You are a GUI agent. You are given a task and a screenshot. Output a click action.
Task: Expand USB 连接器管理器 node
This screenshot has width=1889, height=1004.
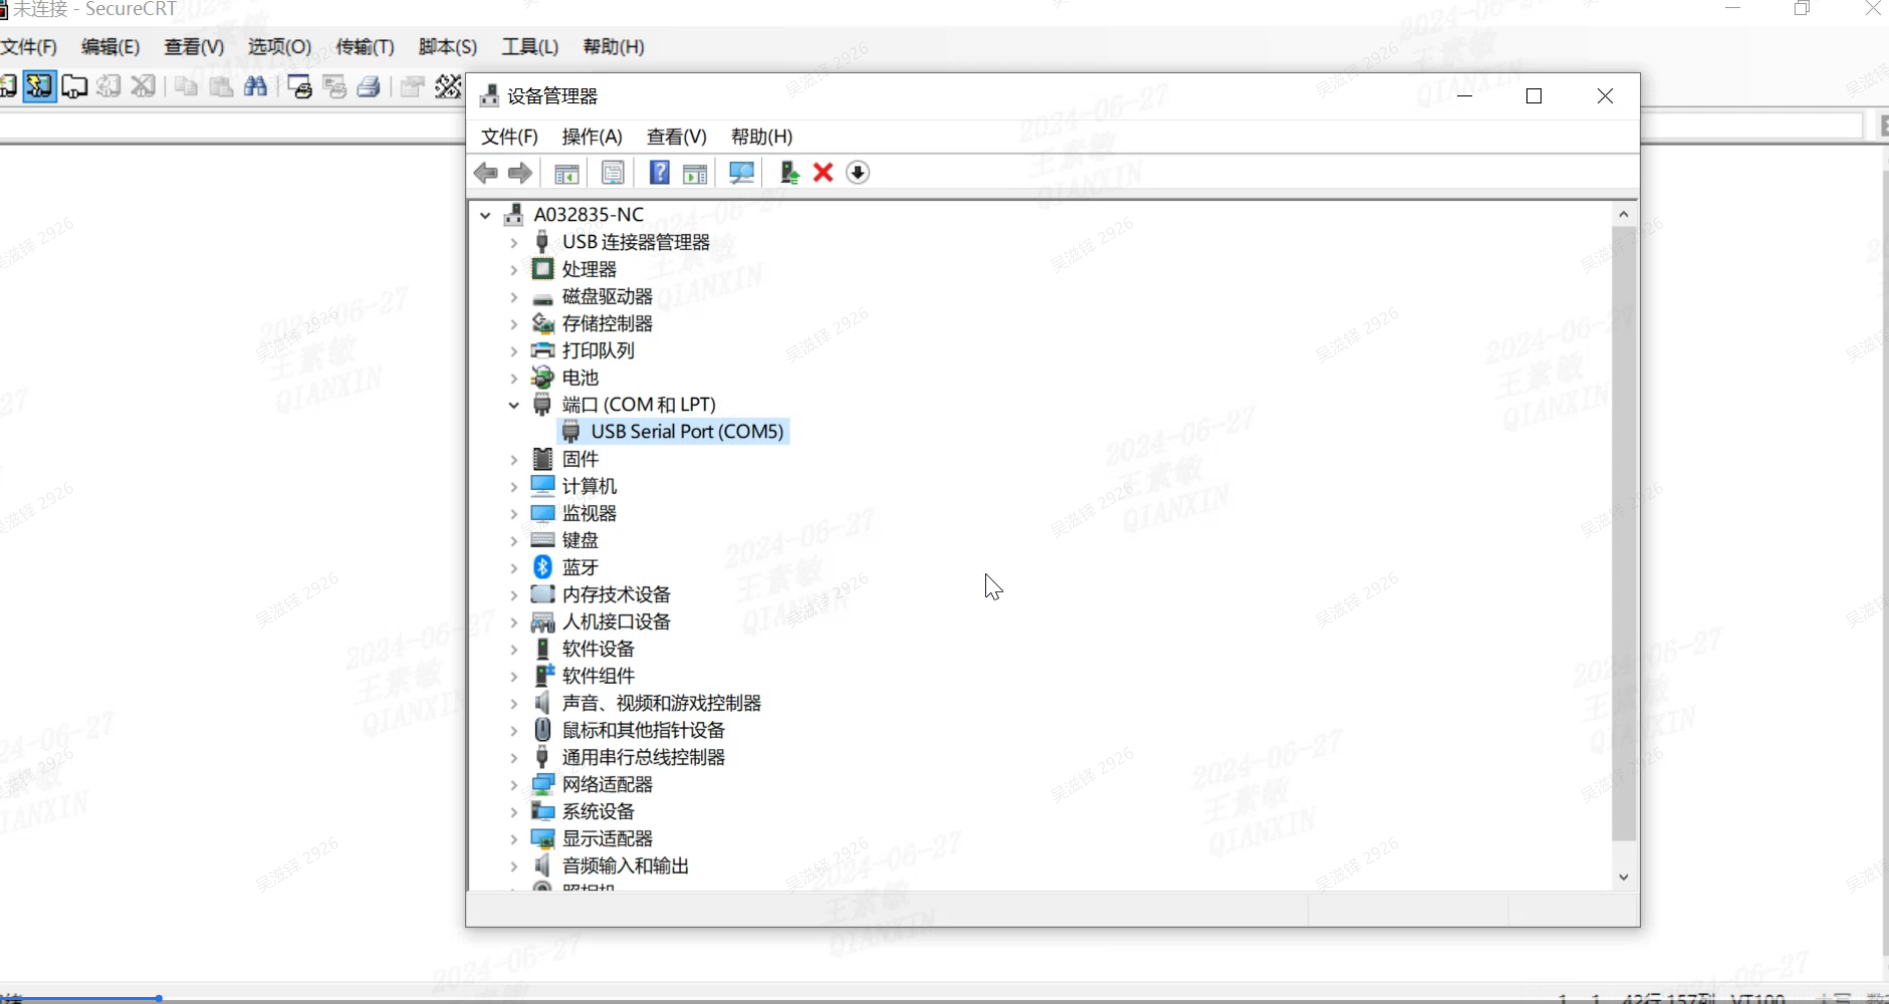click(514, 242)
